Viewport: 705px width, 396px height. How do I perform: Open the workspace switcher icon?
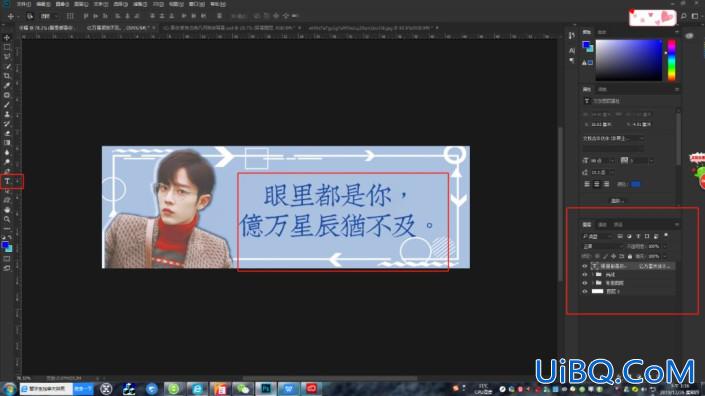coord(695,16)
